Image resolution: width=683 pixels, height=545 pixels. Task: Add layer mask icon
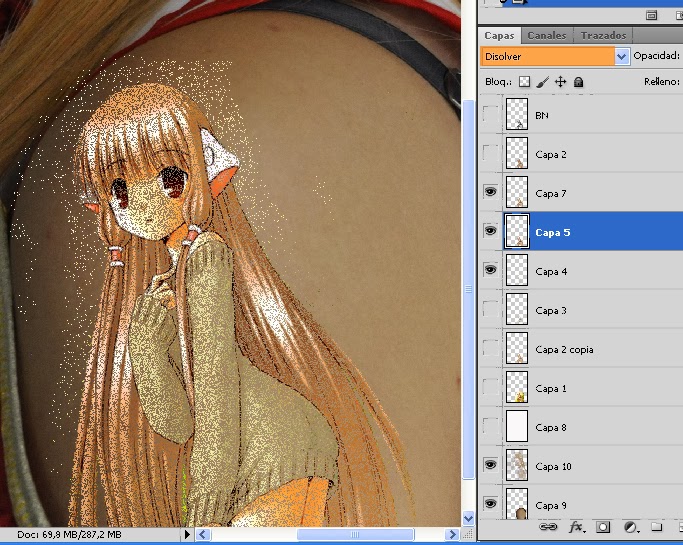[603, 527]
